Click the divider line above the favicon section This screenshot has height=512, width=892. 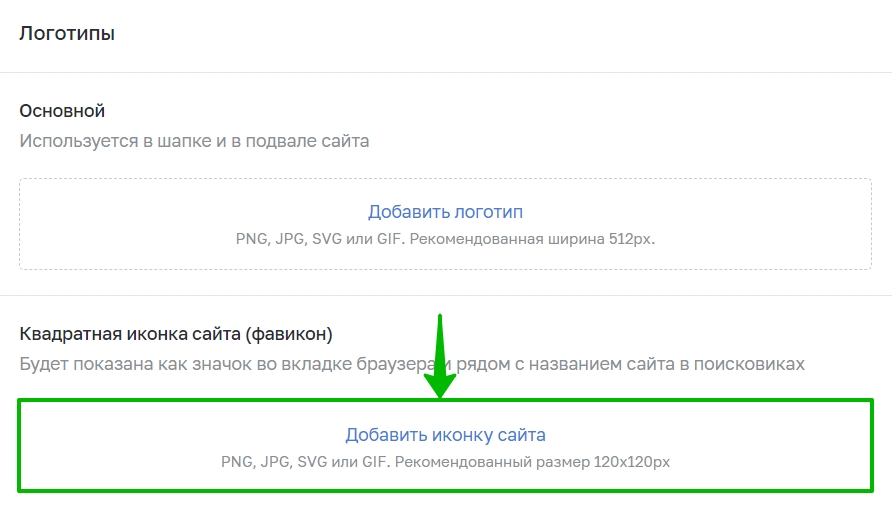pos(446,295)
